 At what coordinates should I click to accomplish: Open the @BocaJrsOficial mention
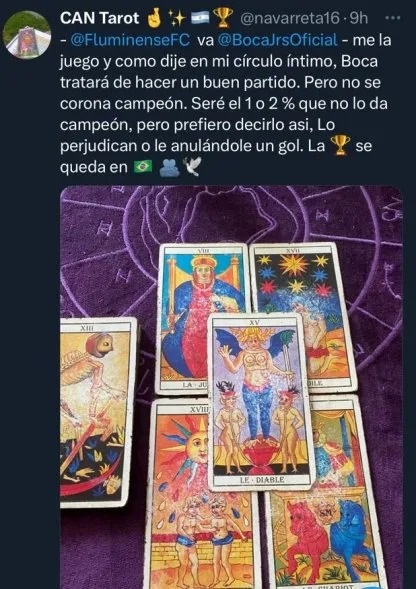pos(277,40)
